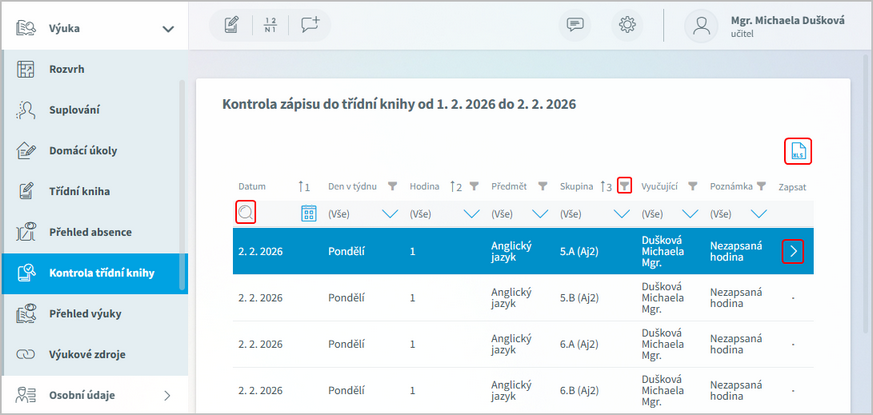873x415 pixels.
Task: Click the search magnifier under Datum
Action: [246, 212]
